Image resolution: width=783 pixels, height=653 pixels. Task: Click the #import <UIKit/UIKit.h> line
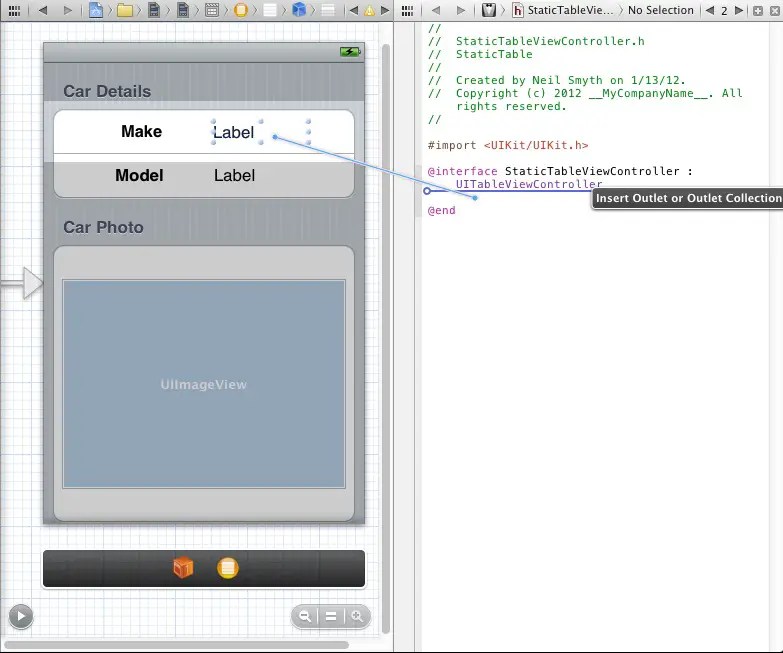[508, 145]
